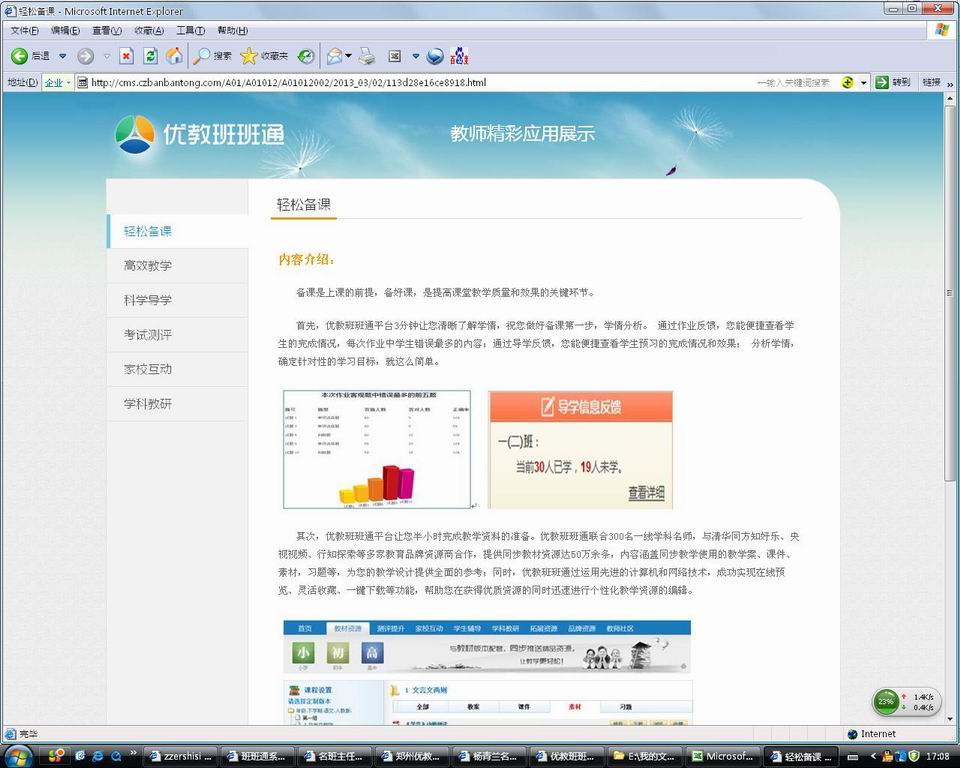Screen dimensions: 960x768
Task: Go to the Home page icon
Action: [x=174, y=56]
